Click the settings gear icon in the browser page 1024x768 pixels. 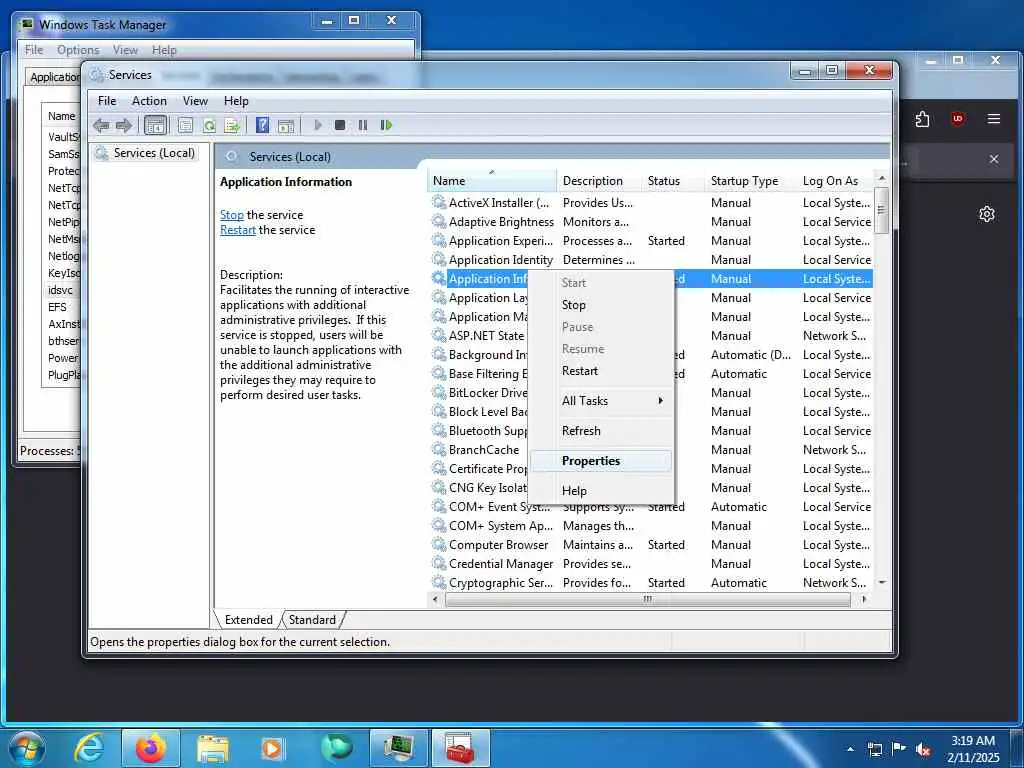(x=987, y=214)
